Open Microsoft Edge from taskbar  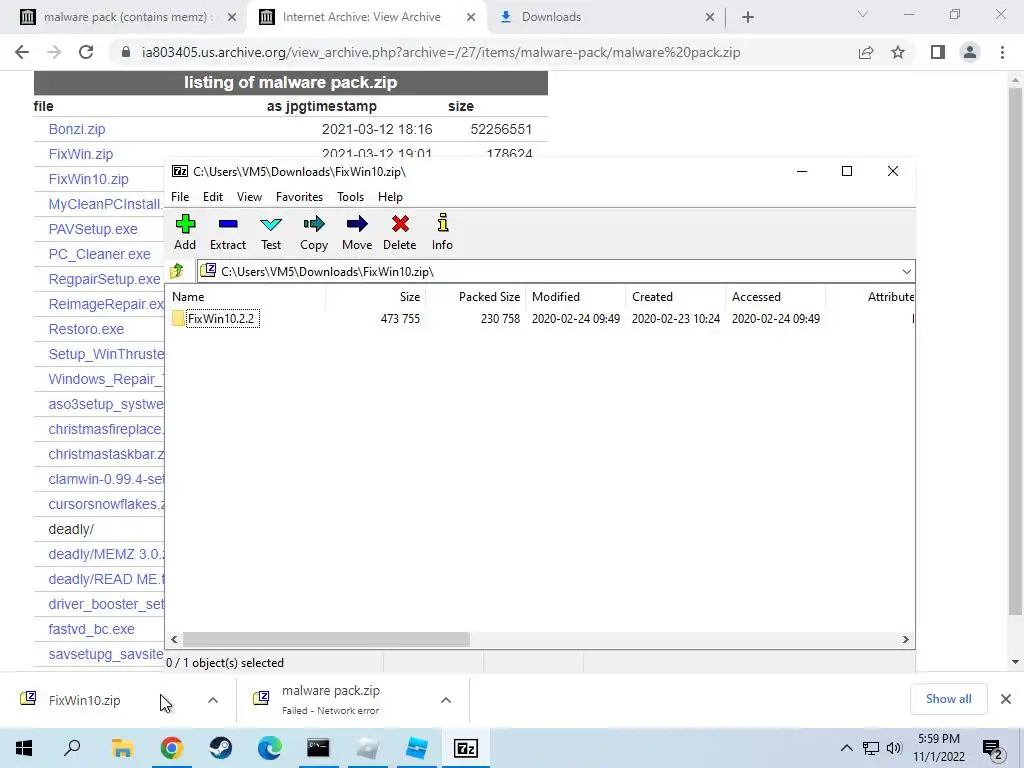coord(269,748)
